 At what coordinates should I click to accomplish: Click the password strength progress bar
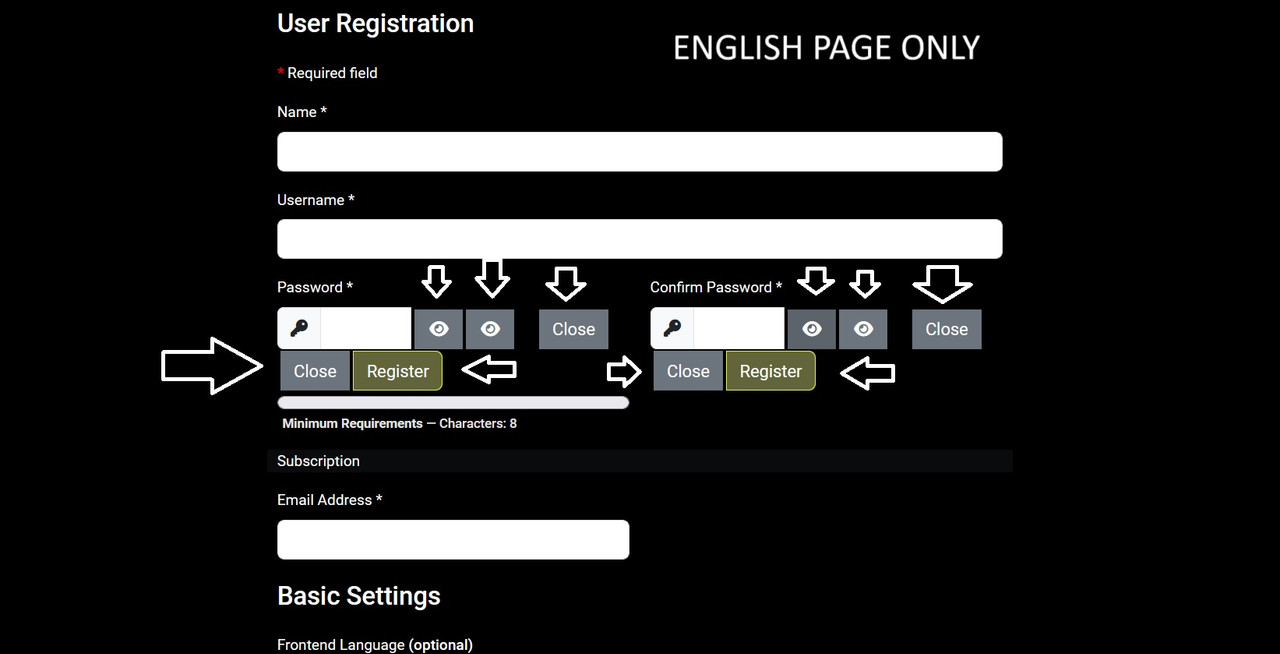click(453, 403)
